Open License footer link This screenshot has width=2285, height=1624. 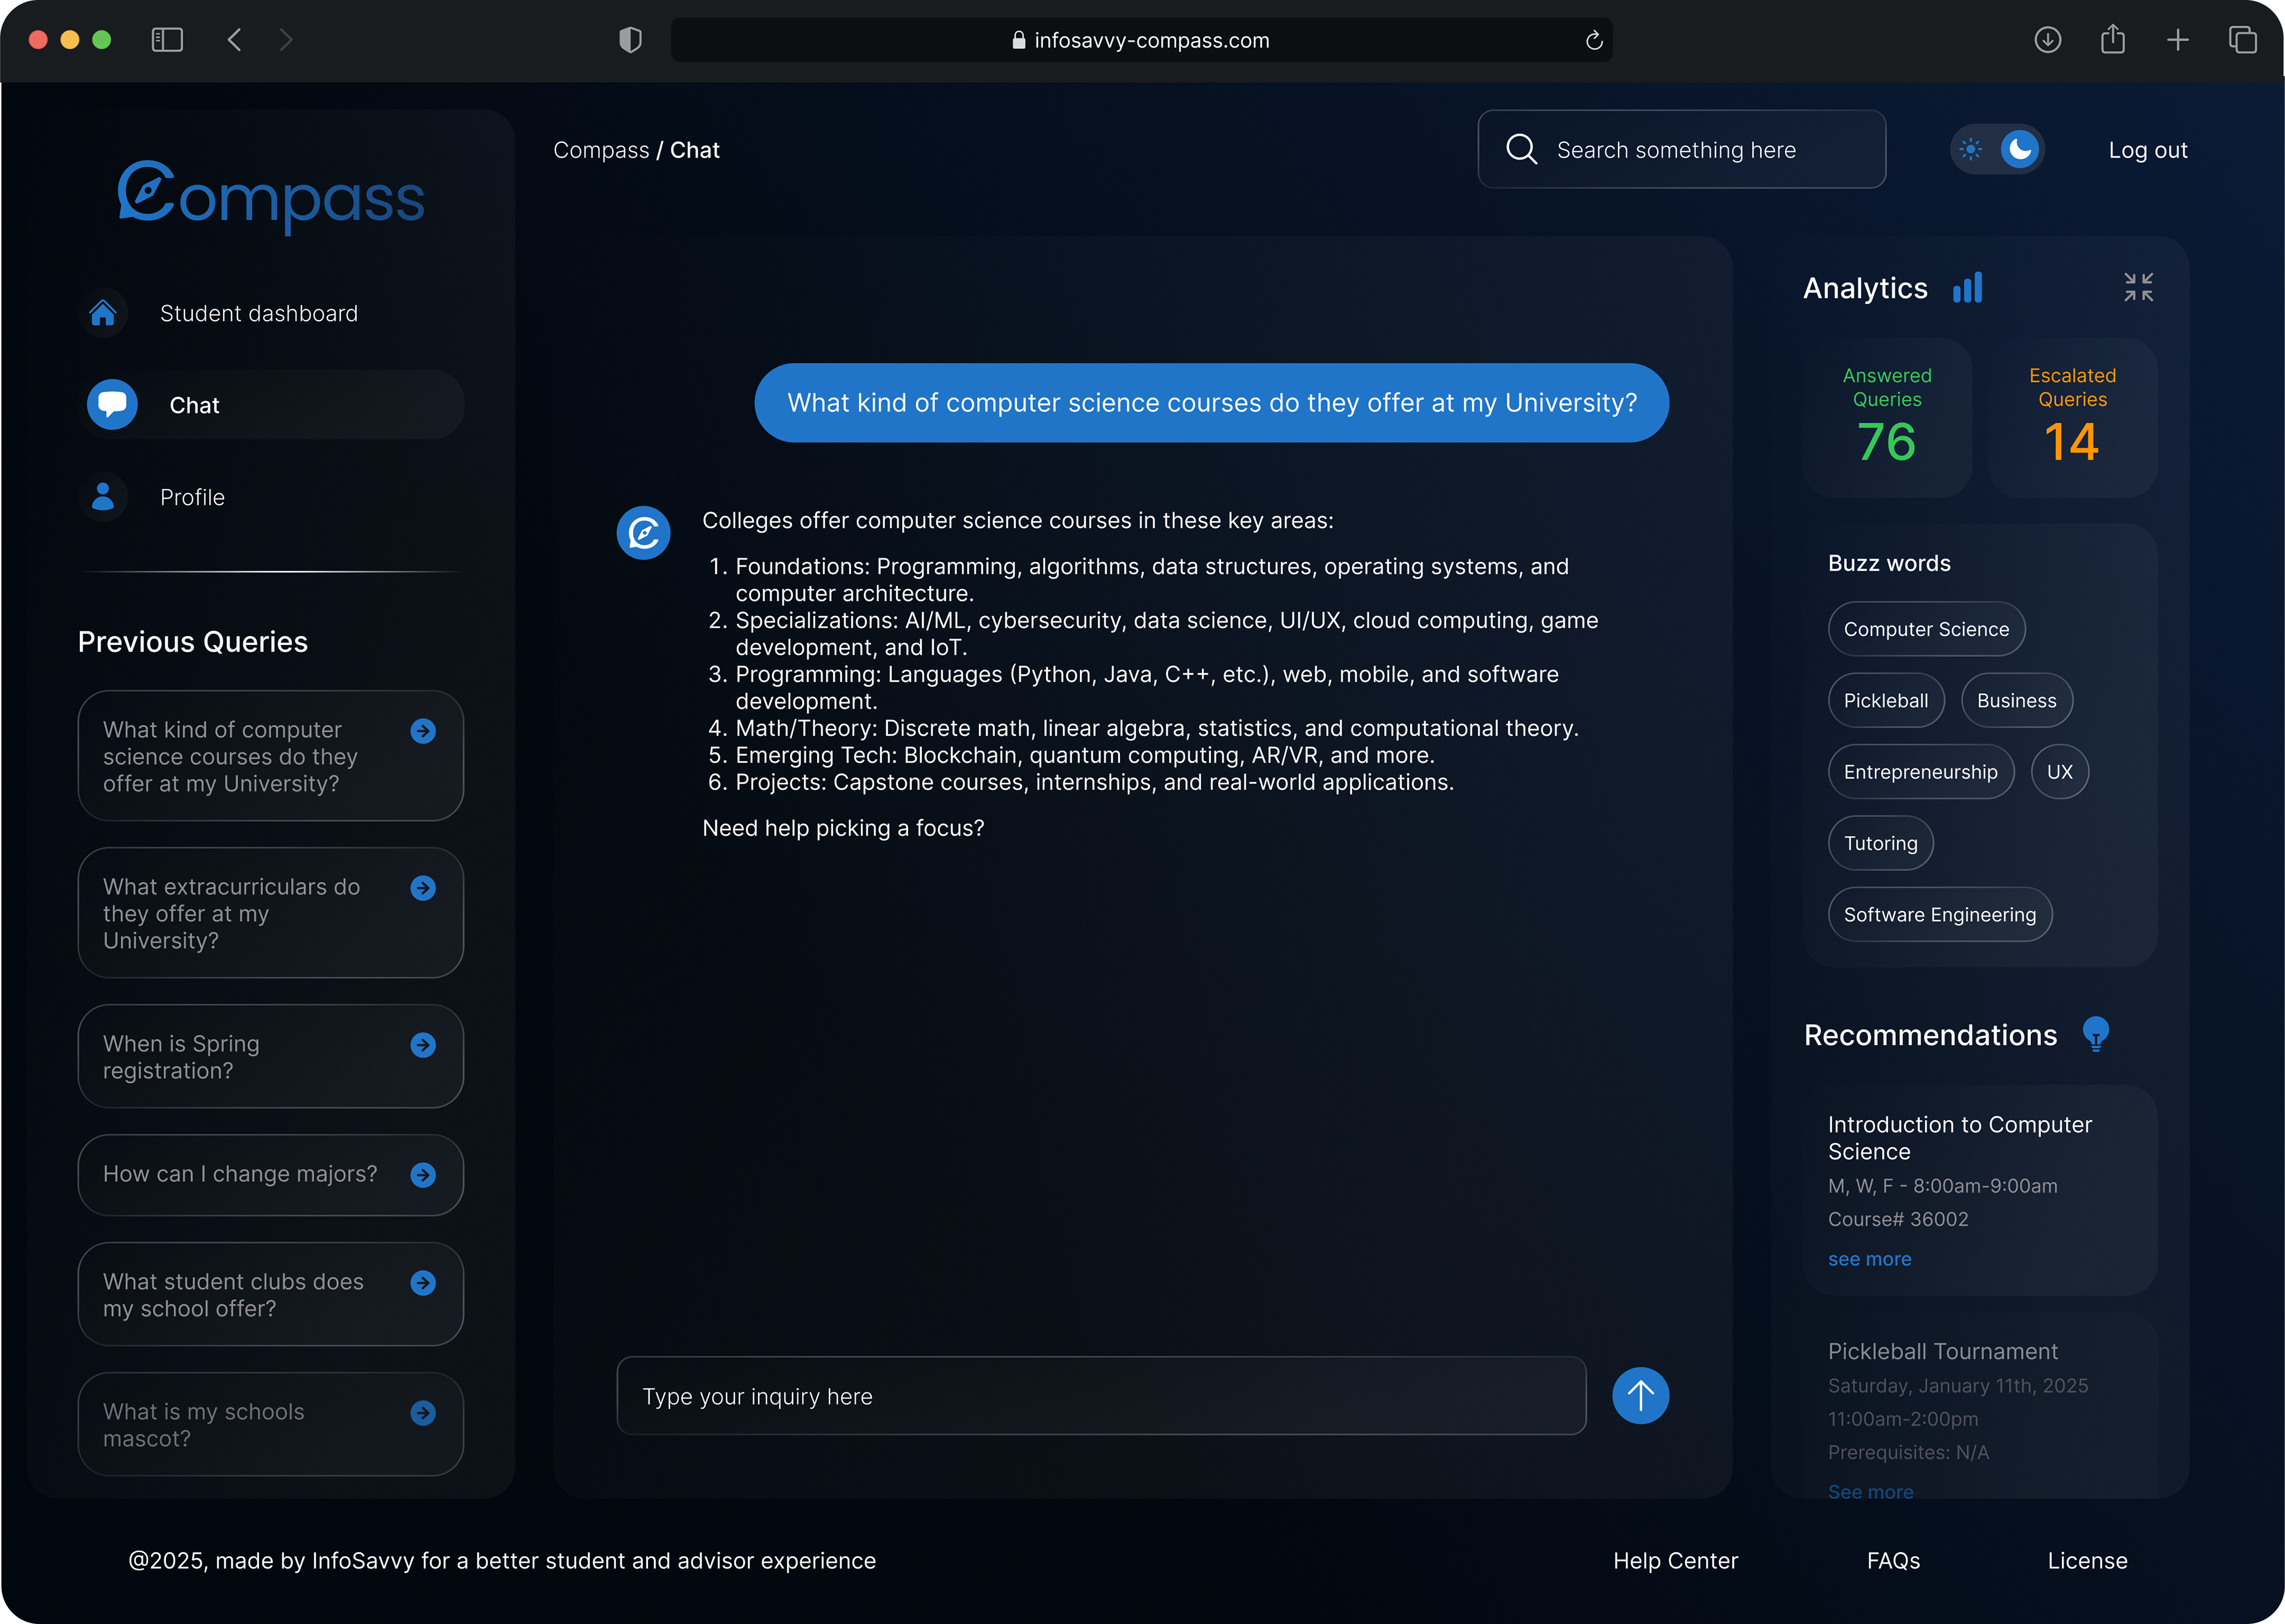[2087, 1560]
